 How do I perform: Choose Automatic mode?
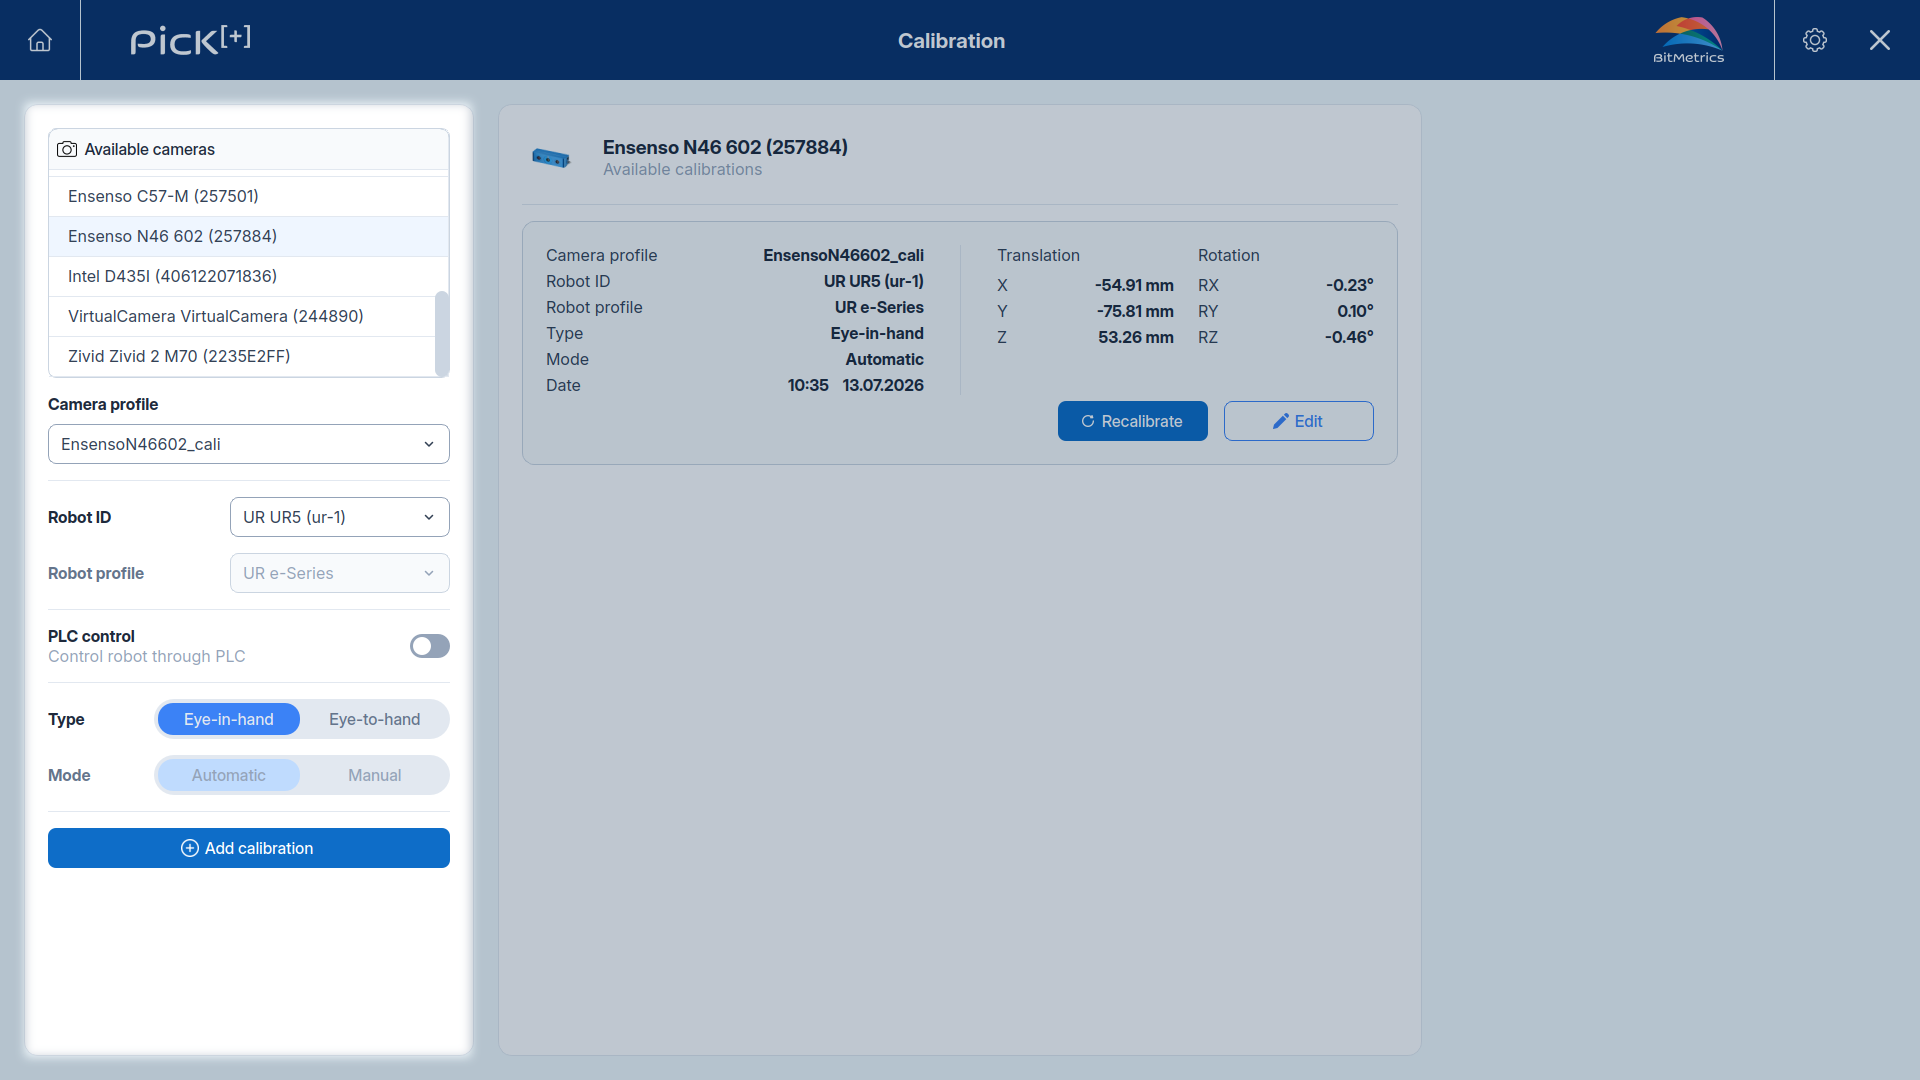(x=229, y=775)
